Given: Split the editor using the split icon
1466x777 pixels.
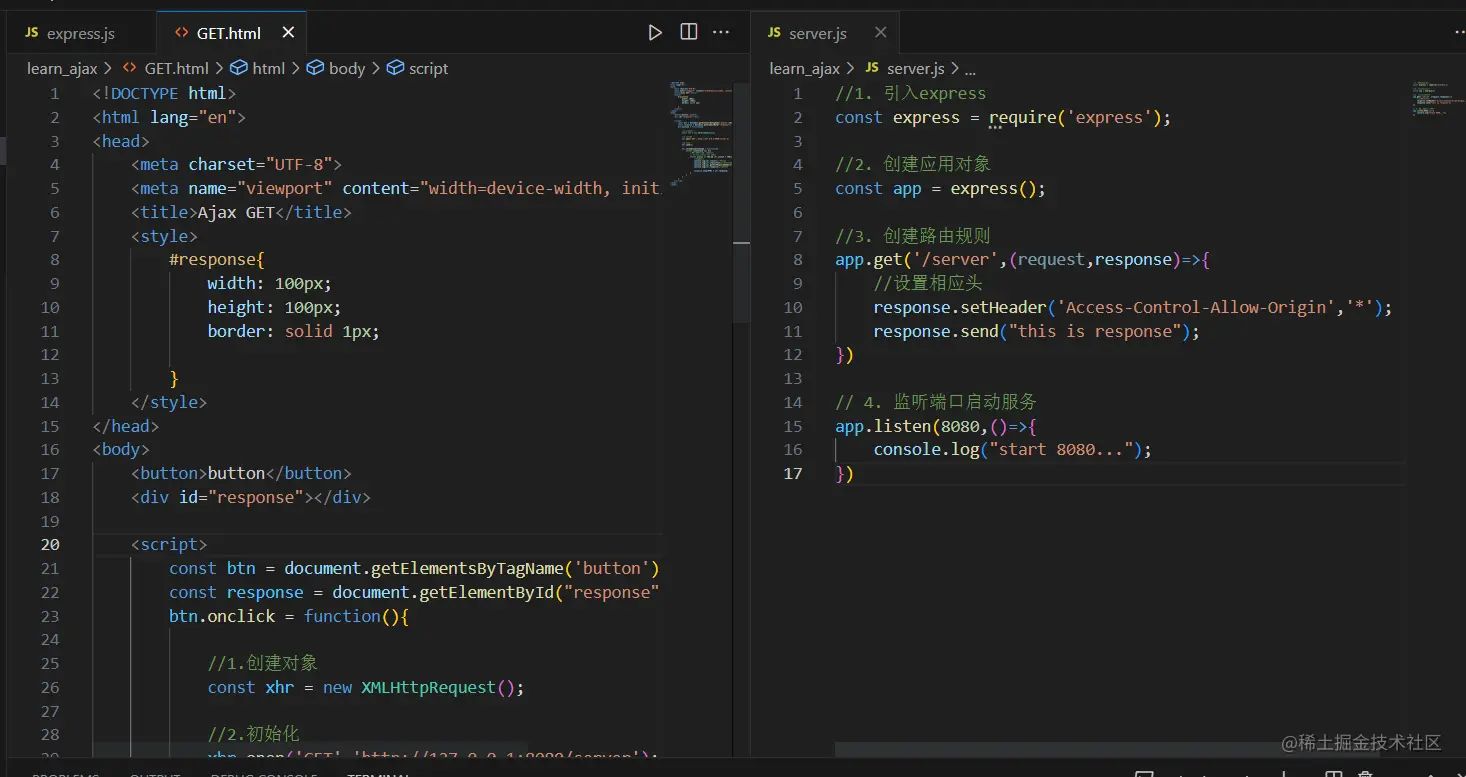Looking at the screenshot, I should coord(689,32).
